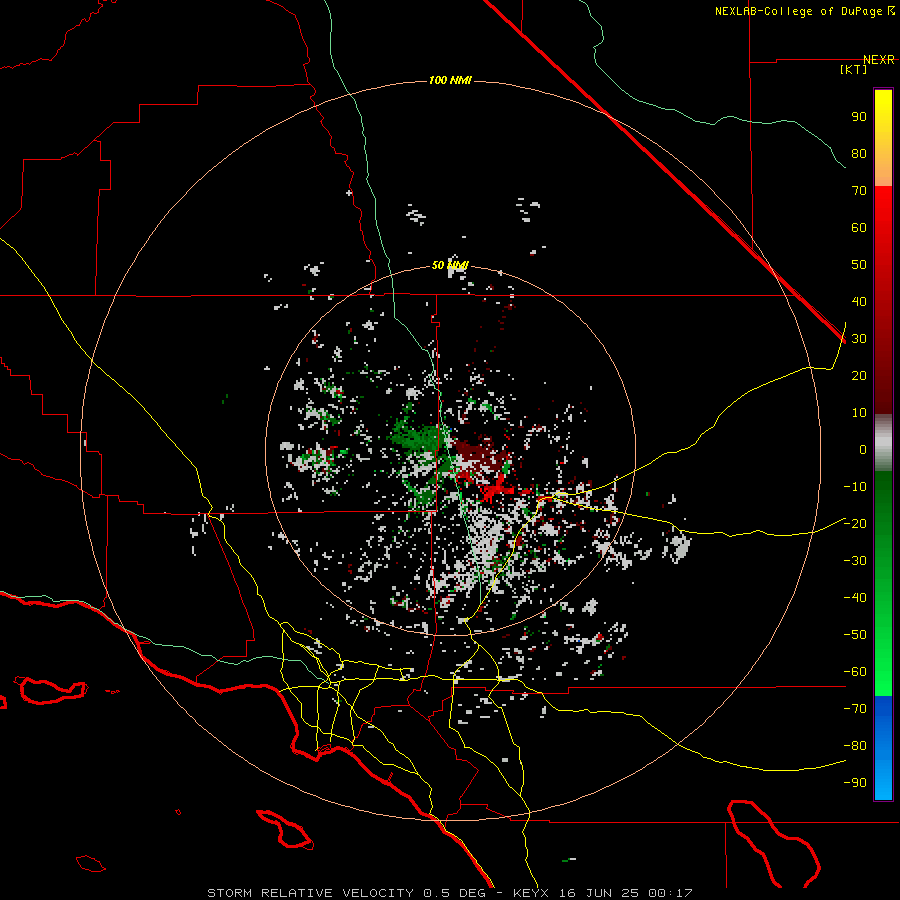This screenshot has height=900, width=900.
Task: Select the positive 20 knot scale label
Action: coord(859,376)
